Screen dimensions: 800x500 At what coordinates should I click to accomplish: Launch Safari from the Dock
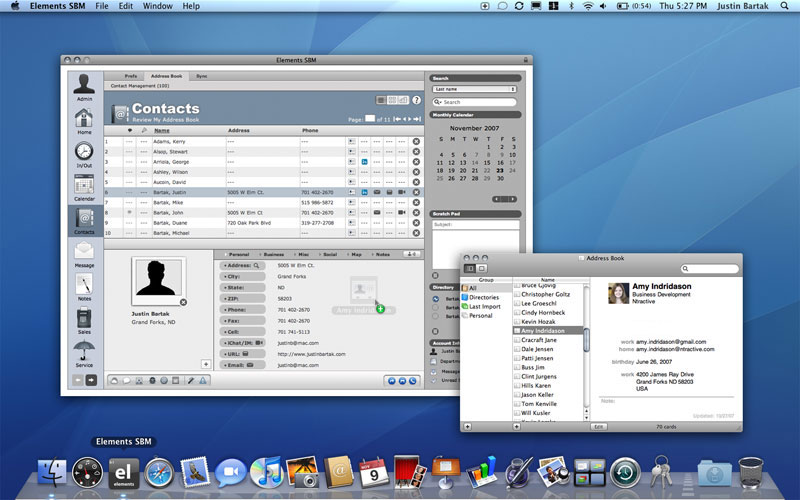point(160,472)
